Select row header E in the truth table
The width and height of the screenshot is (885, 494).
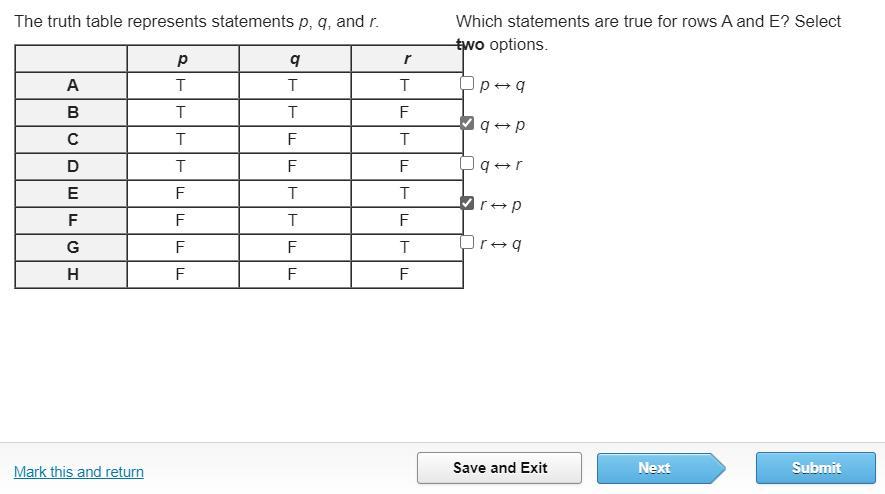pyautogui.click(x=72, y=194)
